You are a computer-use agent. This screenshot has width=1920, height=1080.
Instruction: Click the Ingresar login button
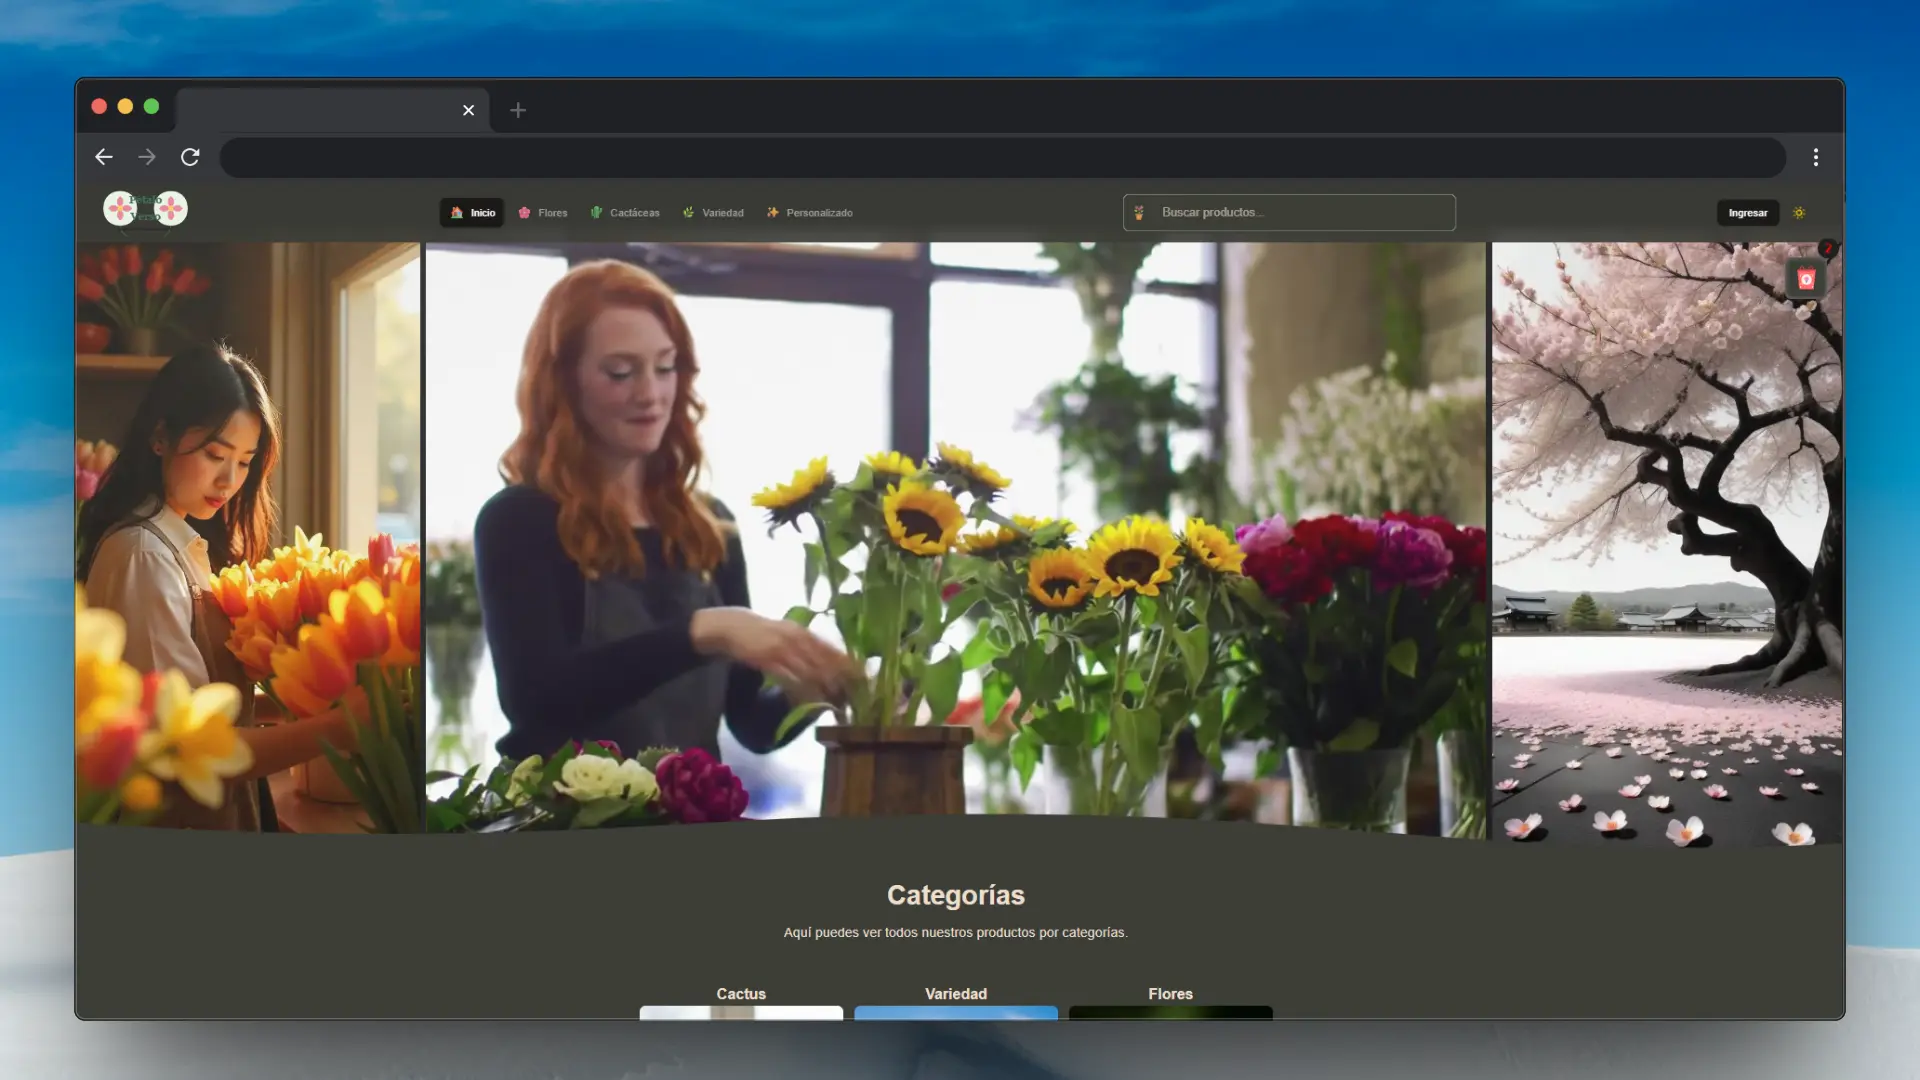pyautogui.click(x=1748, y=213)
